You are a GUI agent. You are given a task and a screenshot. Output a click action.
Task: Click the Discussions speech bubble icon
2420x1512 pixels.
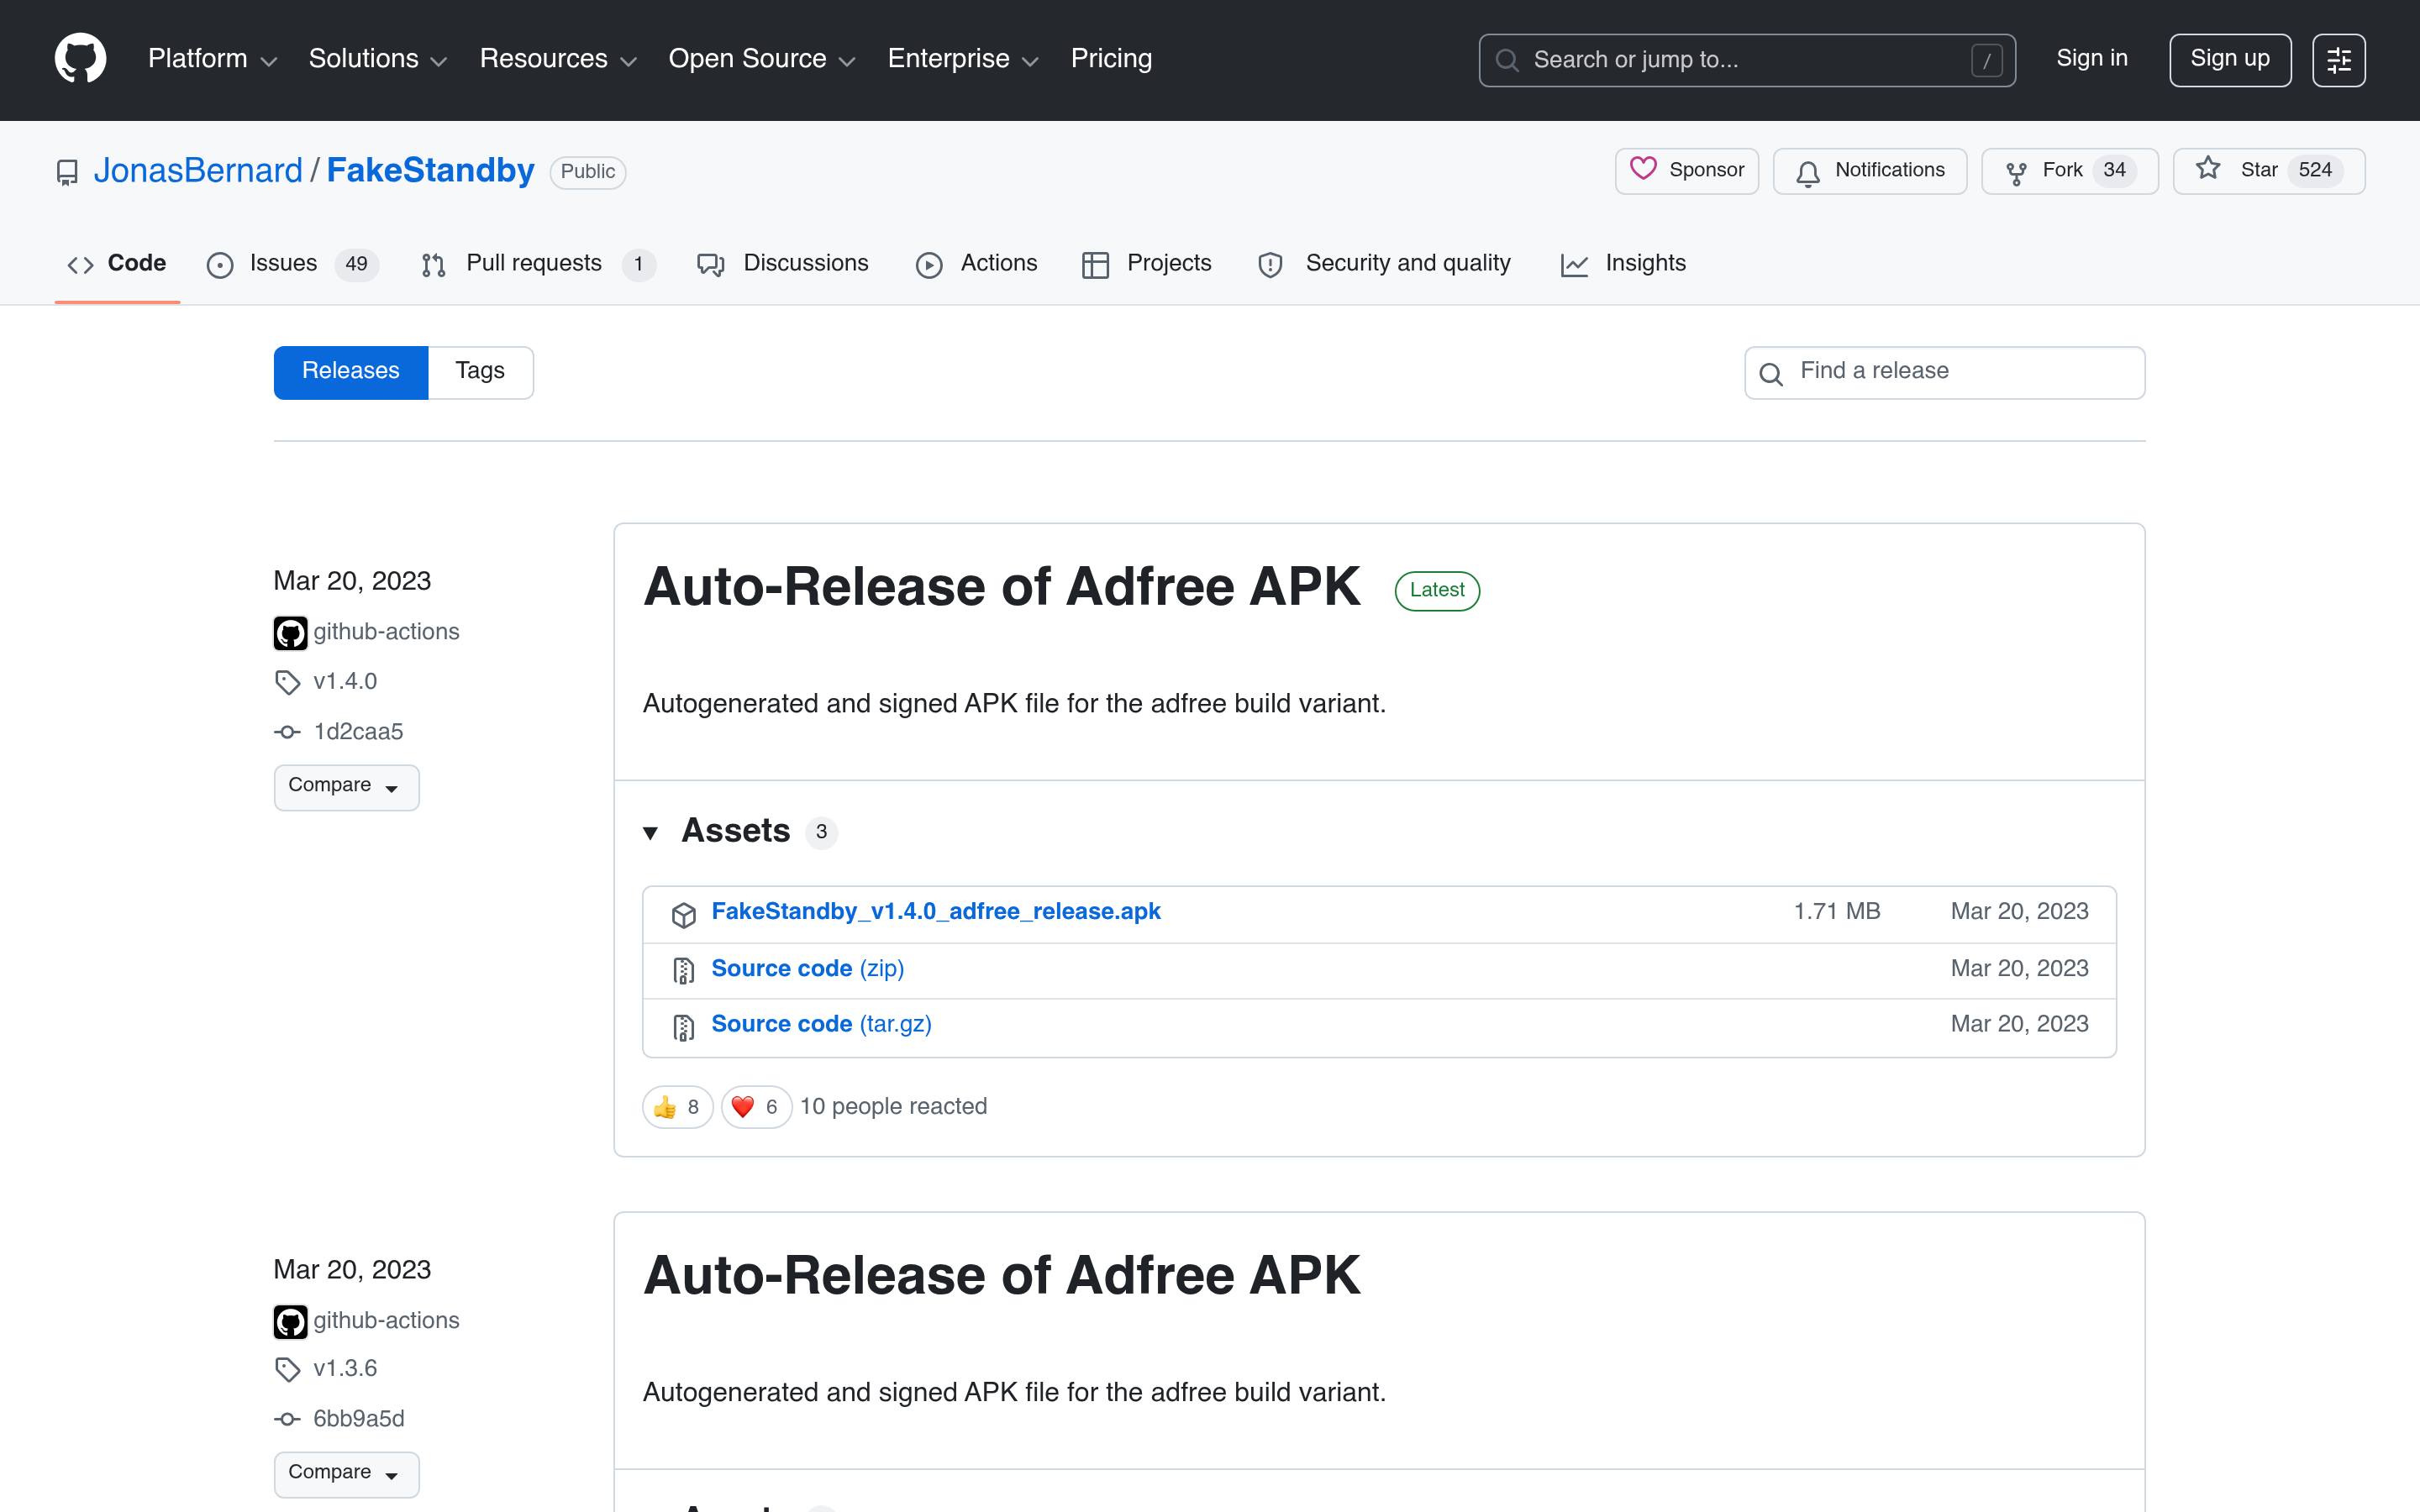point(711,264)
